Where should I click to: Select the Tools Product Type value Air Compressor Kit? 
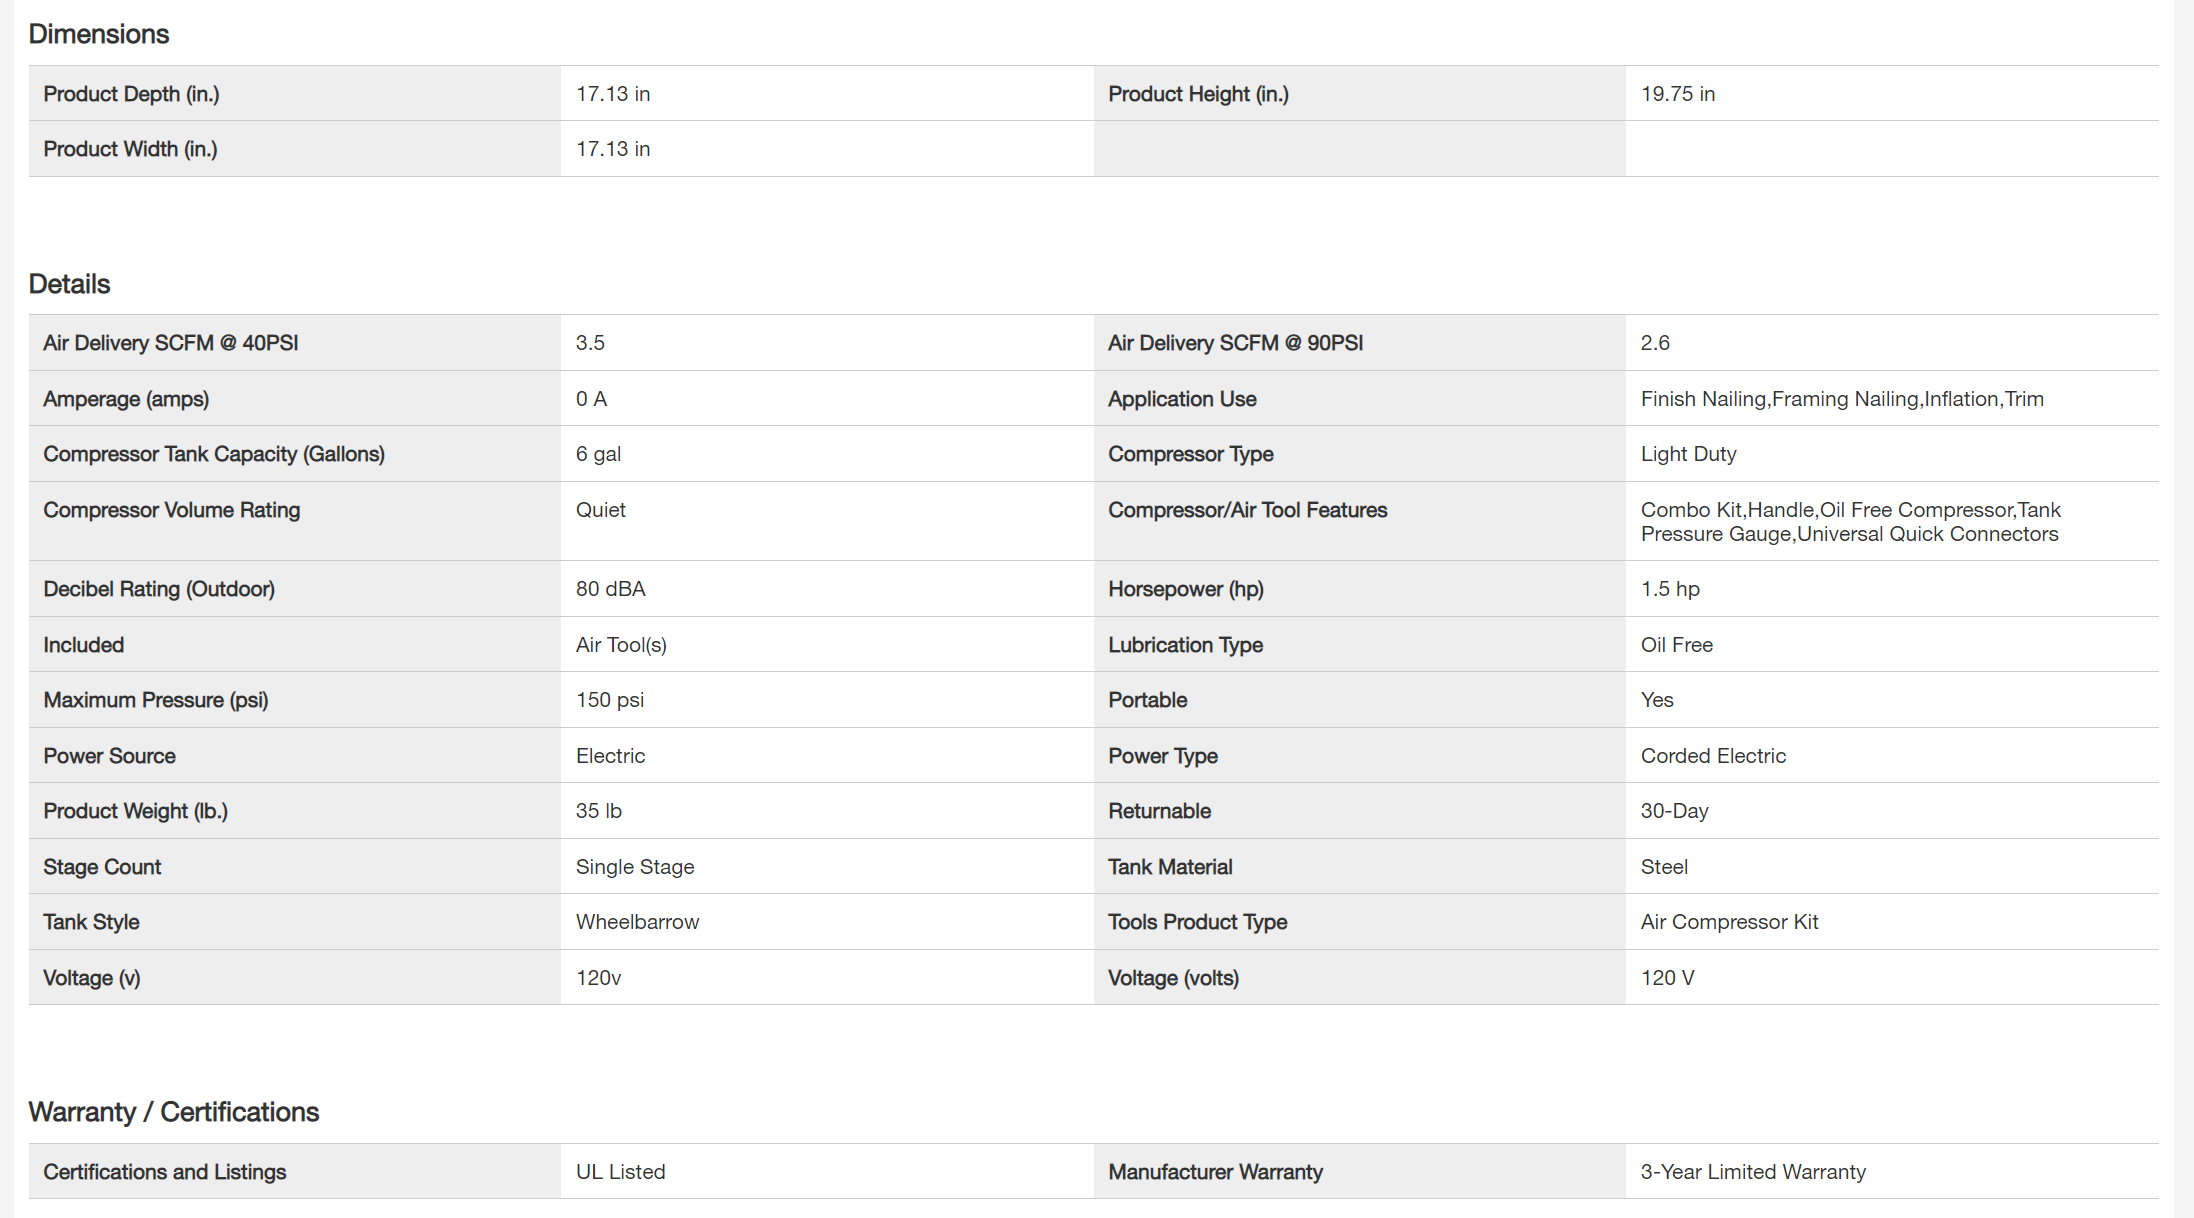[x=1729, y=922]
